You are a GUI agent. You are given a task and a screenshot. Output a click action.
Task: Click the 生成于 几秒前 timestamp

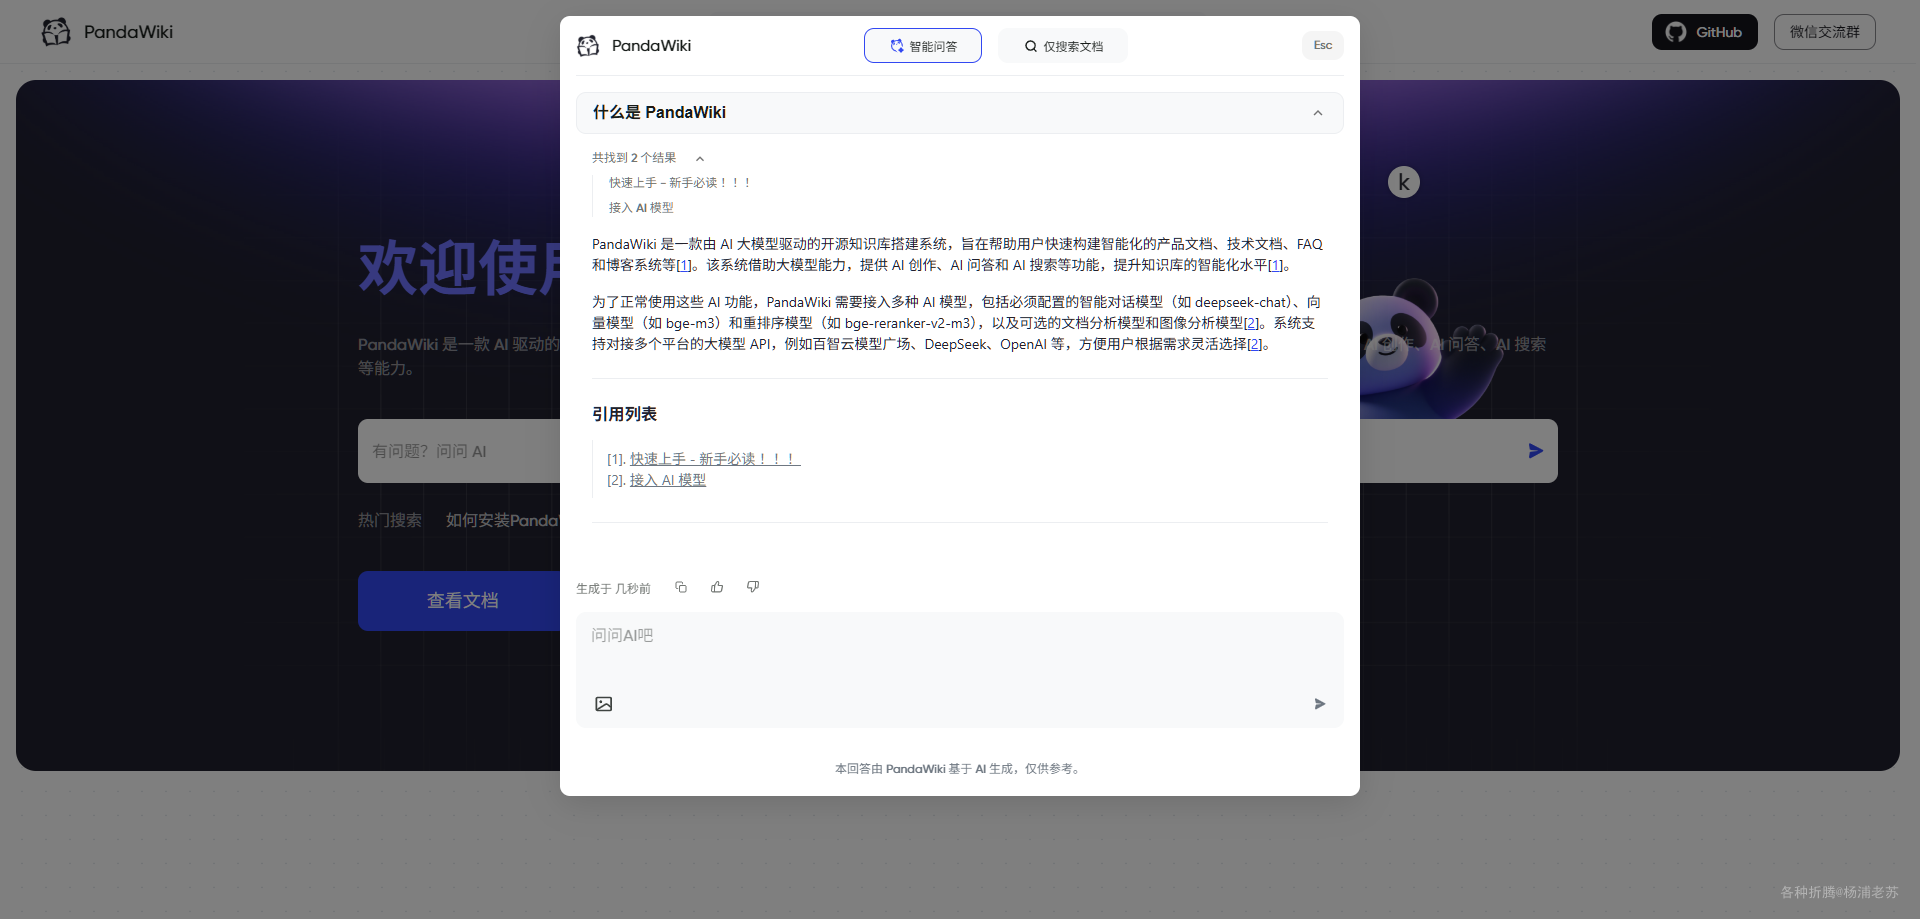(613, 589)
